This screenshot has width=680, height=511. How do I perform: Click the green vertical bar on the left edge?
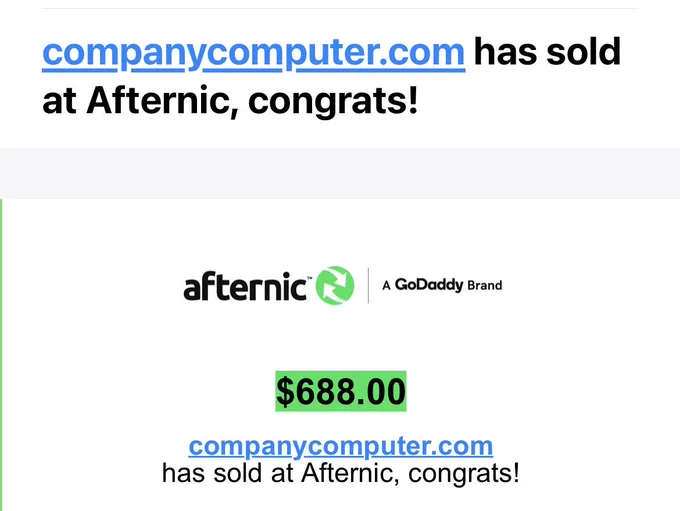coord(1,355)
